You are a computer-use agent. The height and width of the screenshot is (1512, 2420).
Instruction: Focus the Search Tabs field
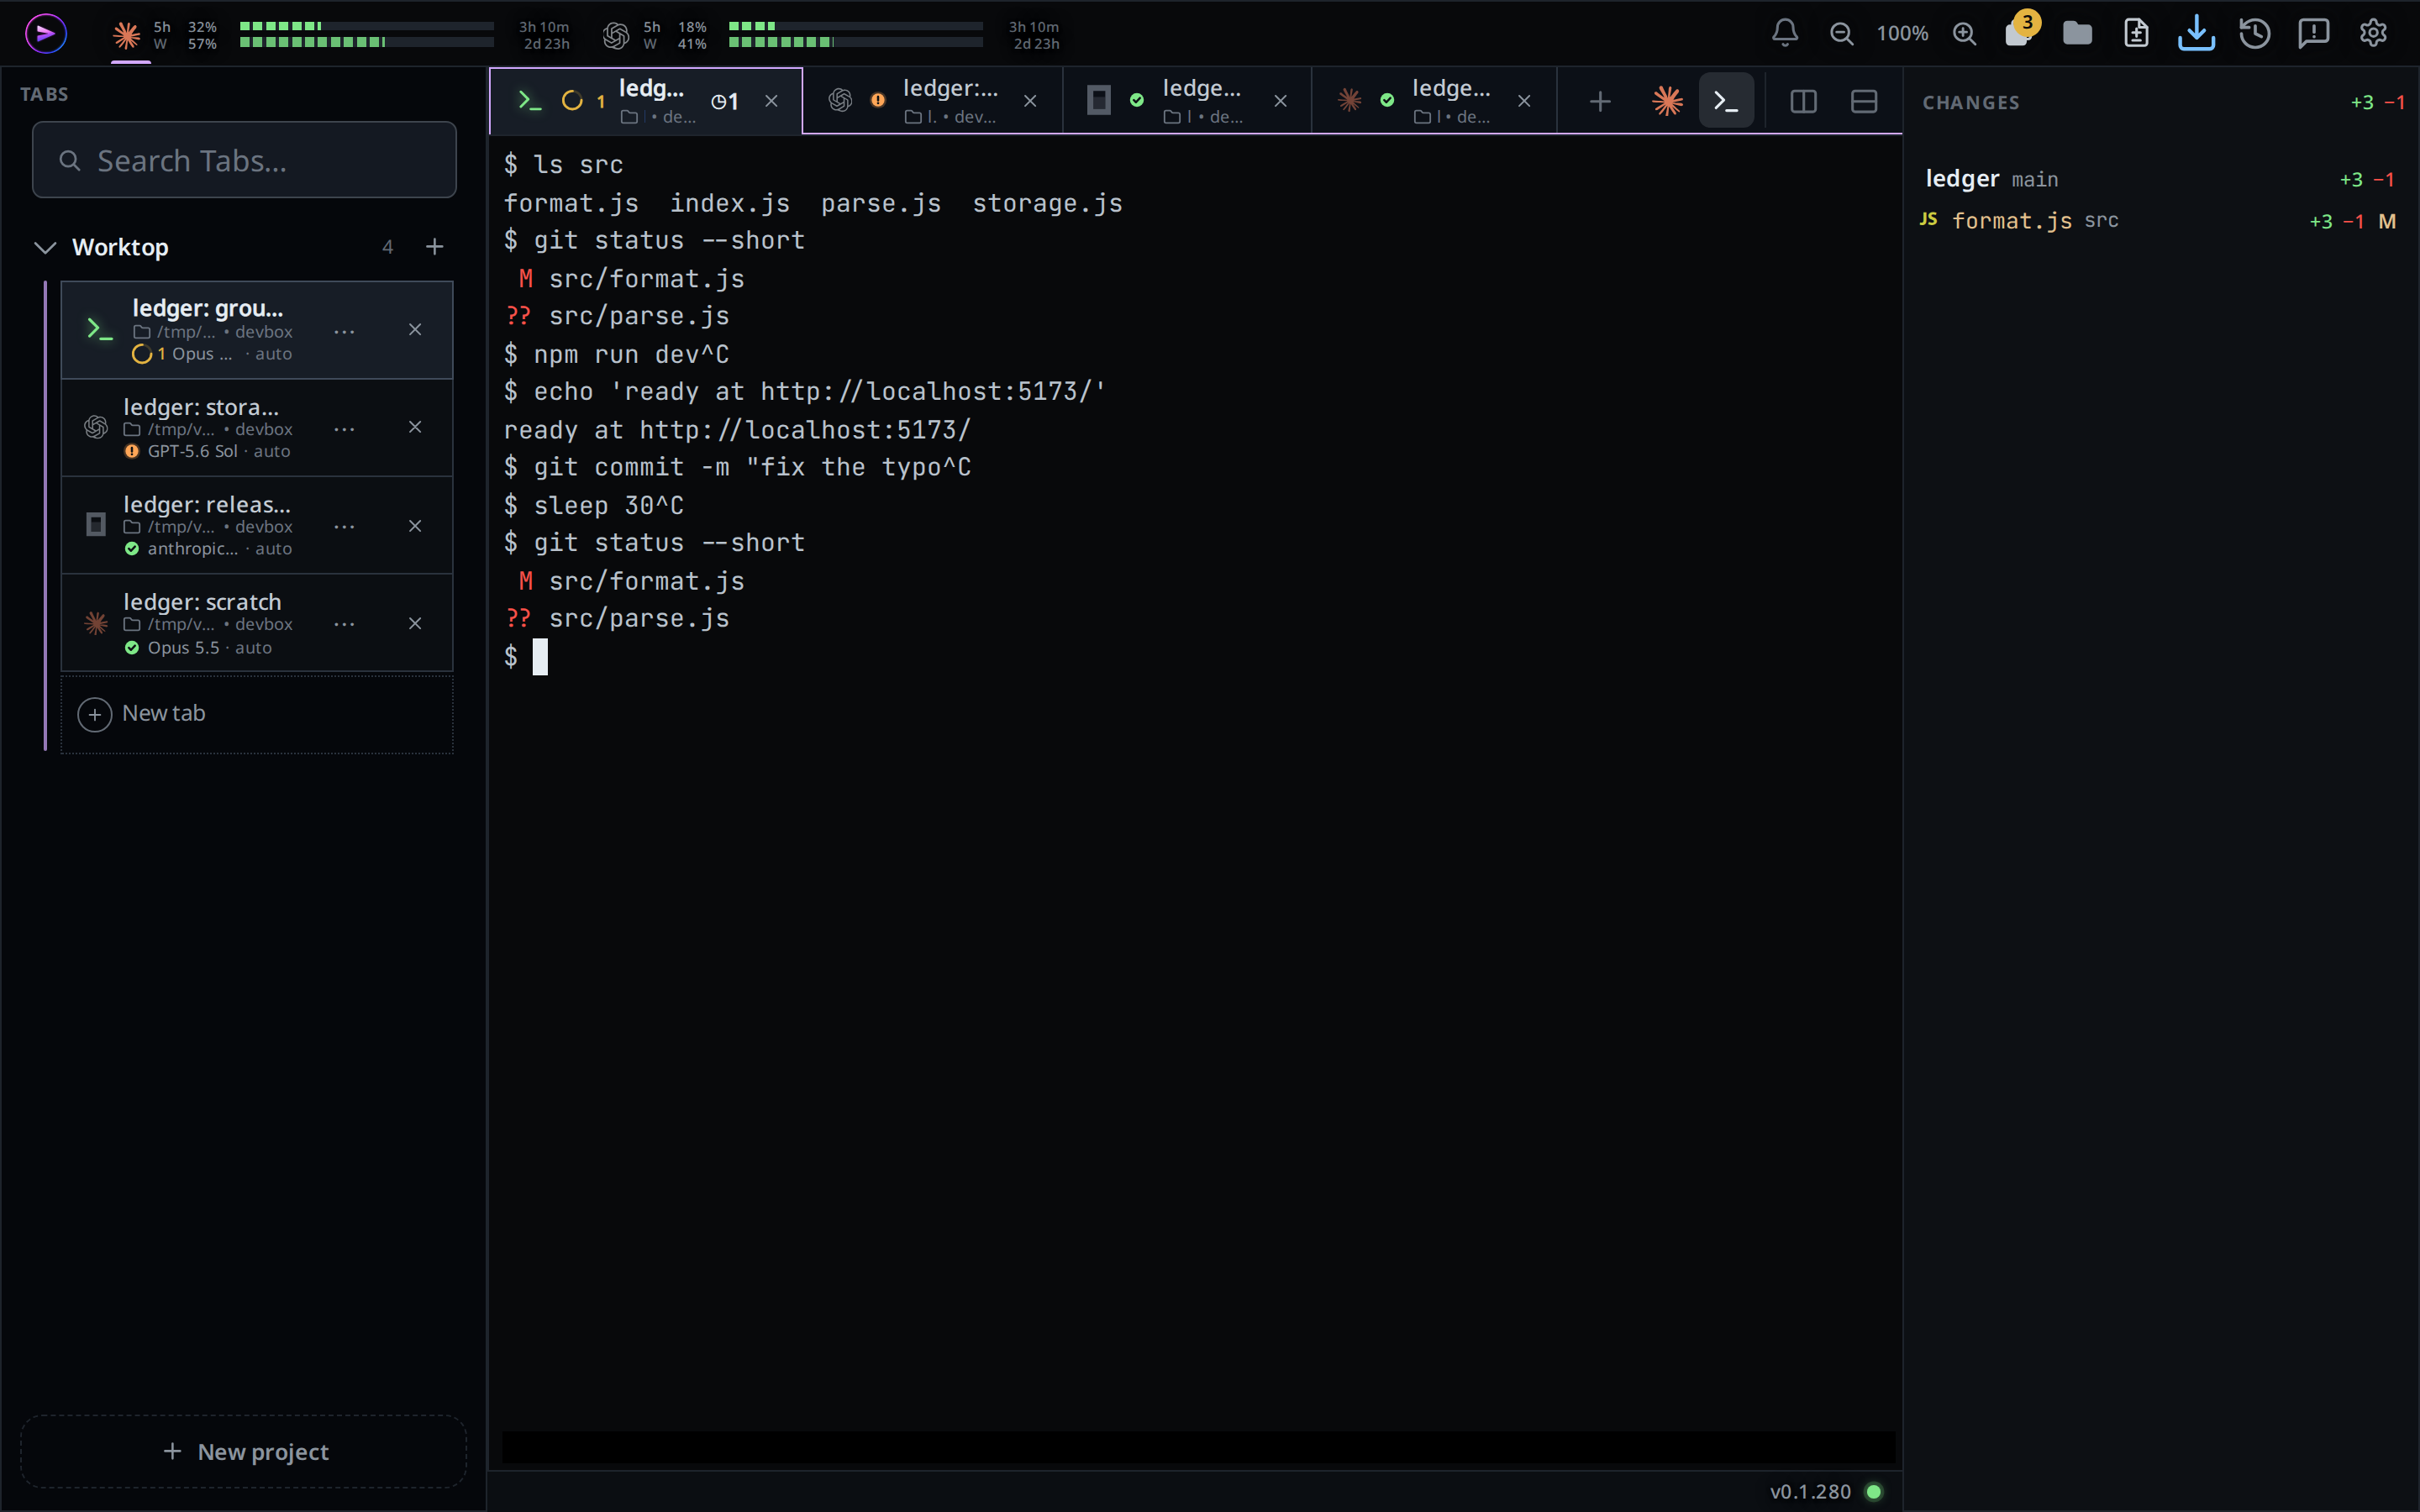(x=244, y=160)
